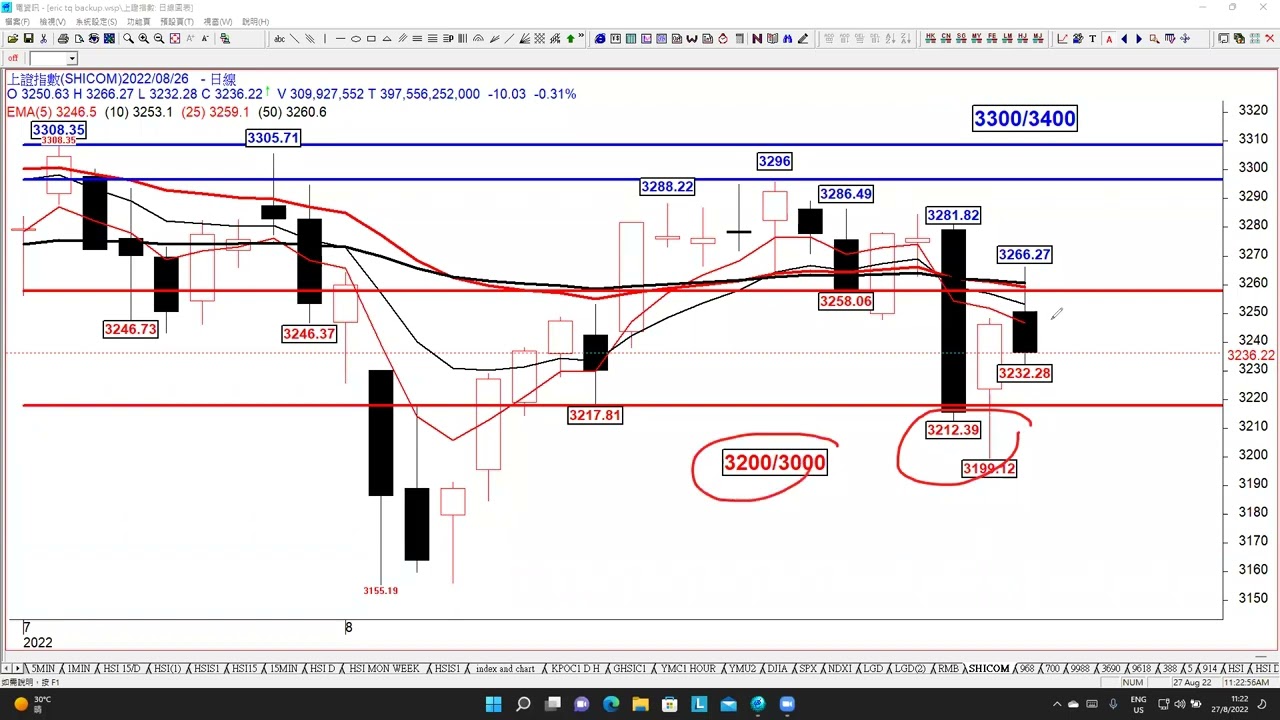
Task: Open file using the folder icon
Action: (12, 39)
